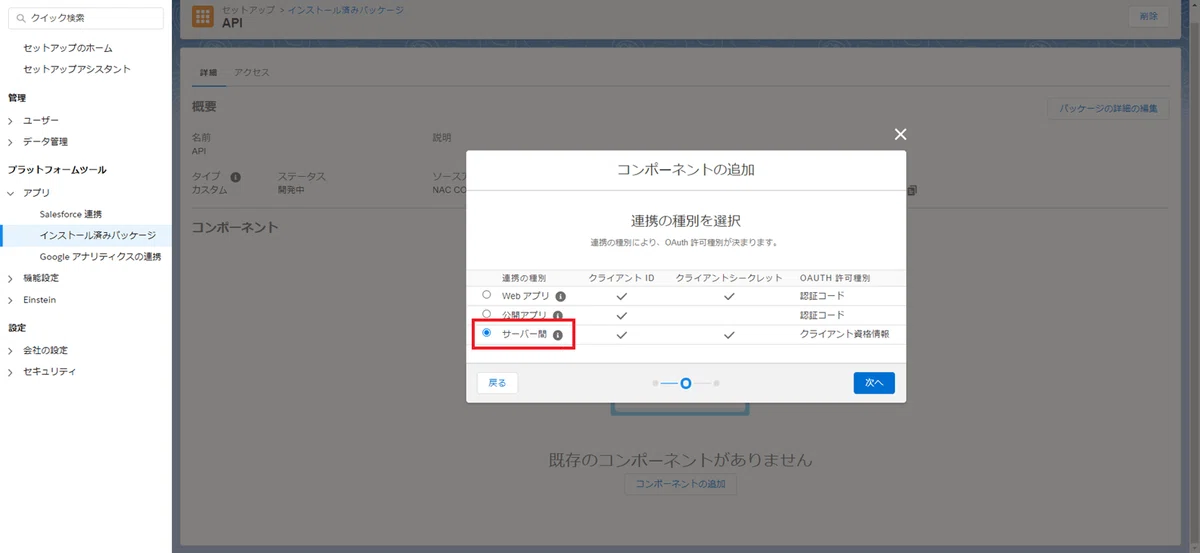Click the クライアントシークレット column header
Image resolution: width=1200 pixels, height=553 pixels.
point(729,277)
